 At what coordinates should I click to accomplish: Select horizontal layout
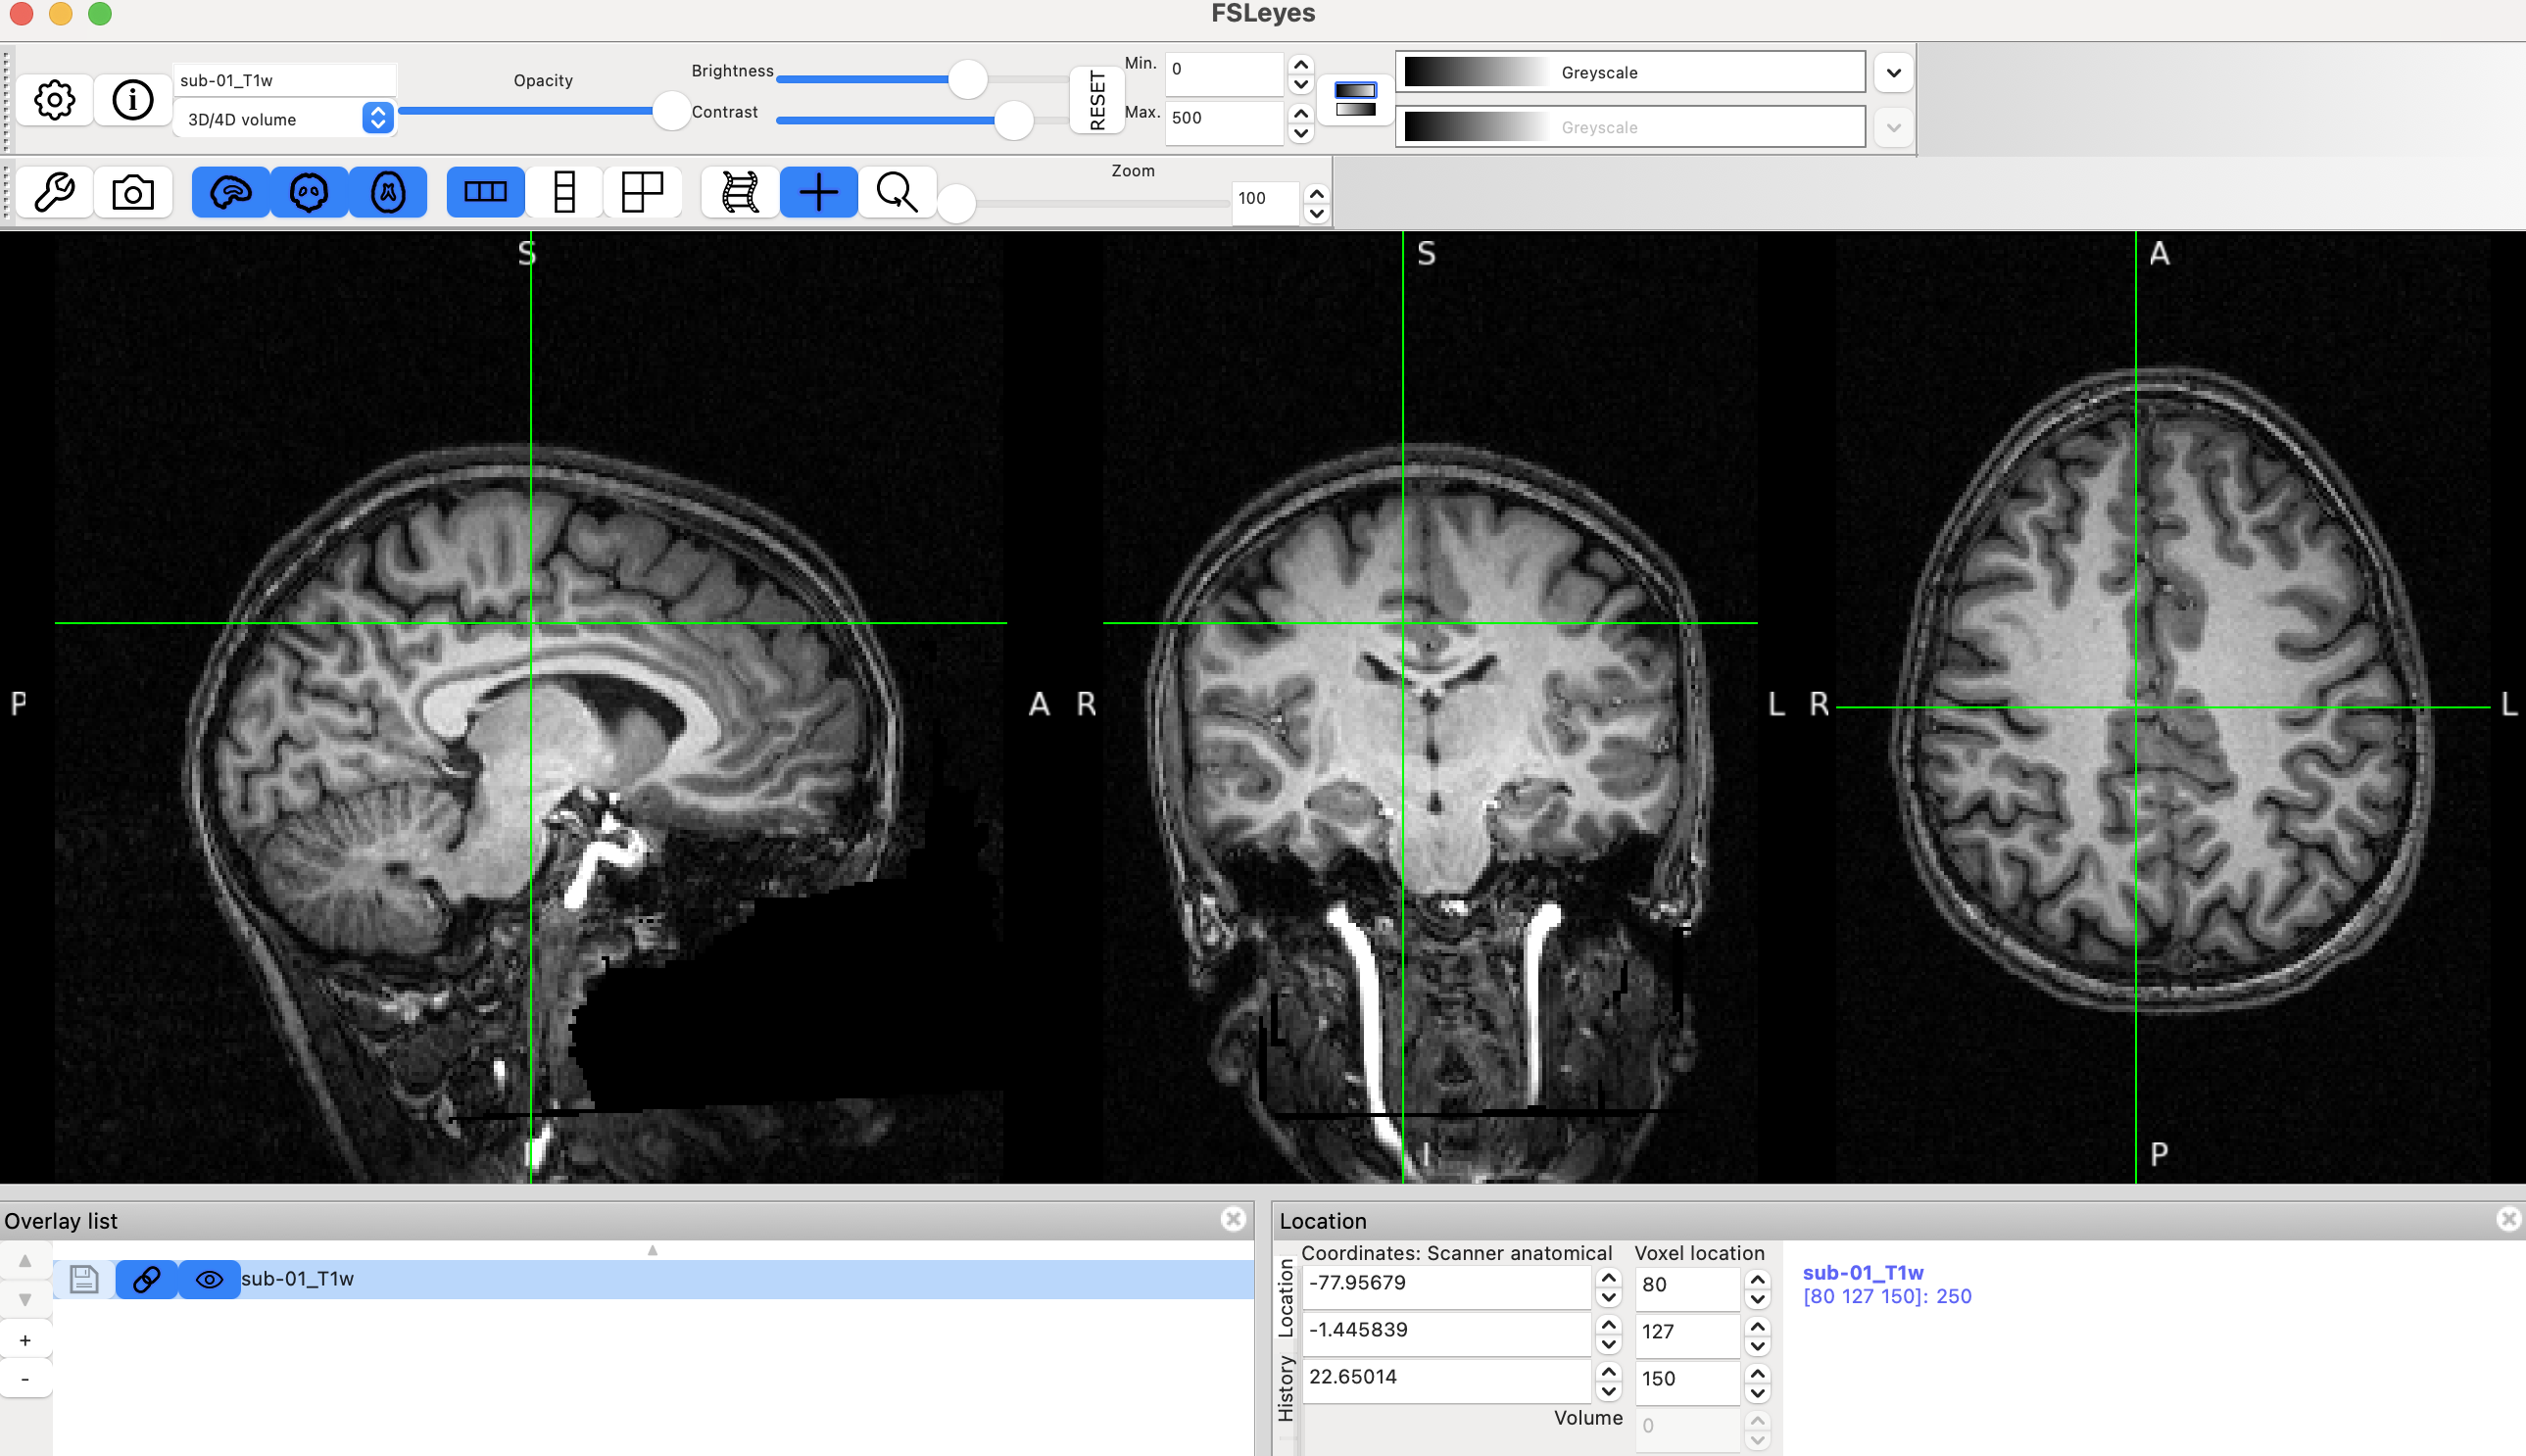point(486,192)
